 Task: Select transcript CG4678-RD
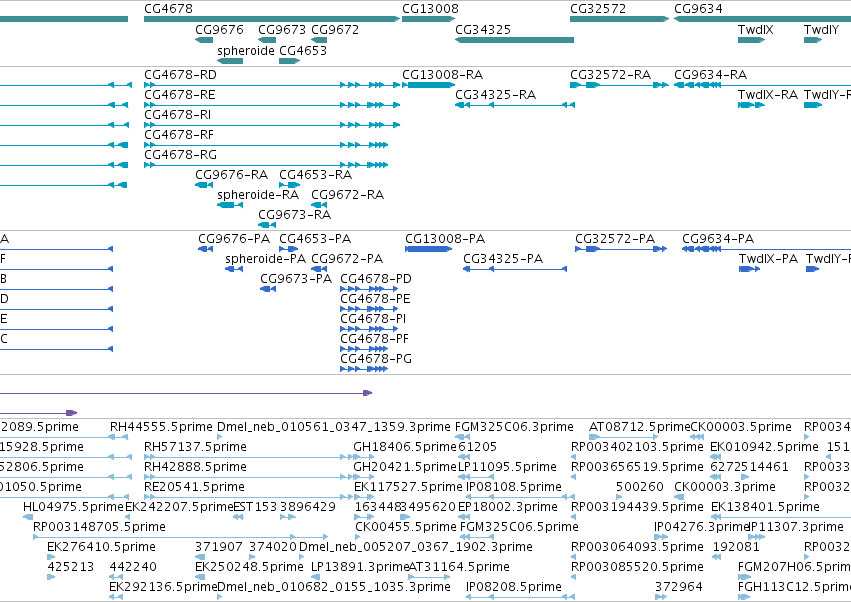(272, 85)
